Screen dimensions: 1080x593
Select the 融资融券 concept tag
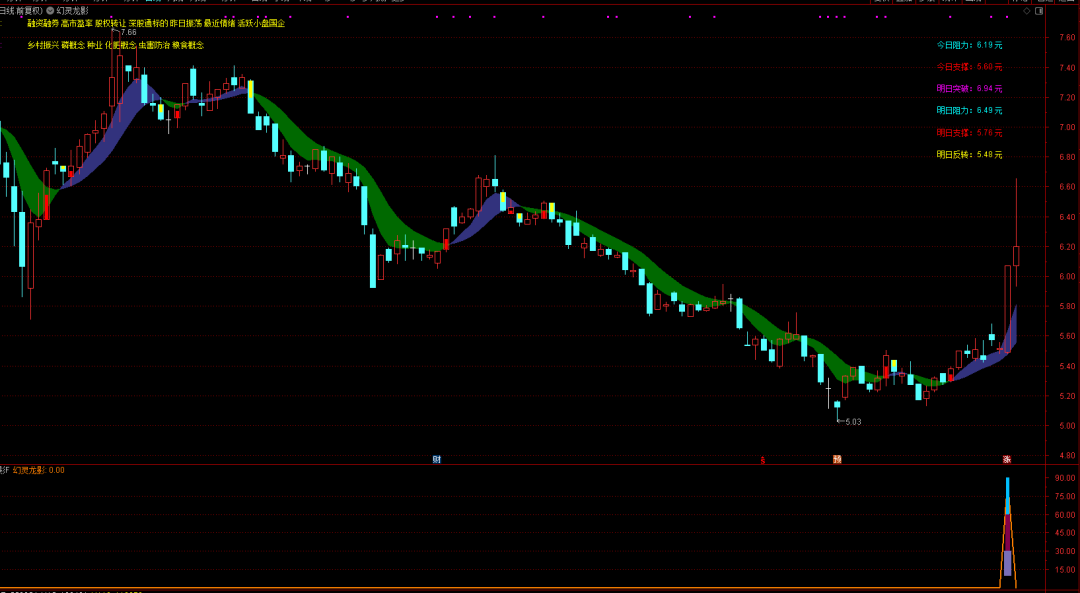(x=42, y=23)
